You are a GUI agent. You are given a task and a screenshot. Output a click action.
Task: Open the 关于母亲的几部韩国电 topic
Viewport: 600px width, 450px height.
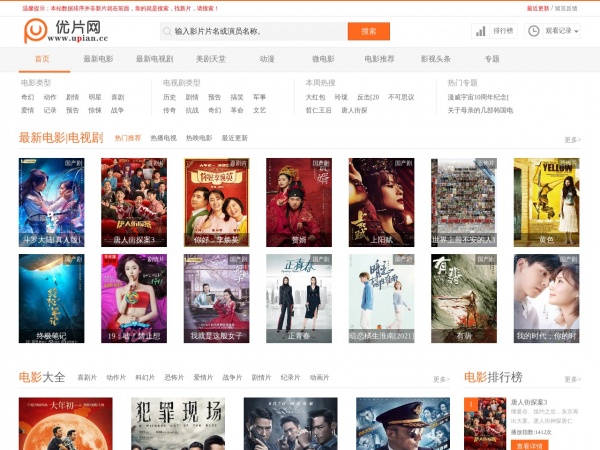pos(480,110)
